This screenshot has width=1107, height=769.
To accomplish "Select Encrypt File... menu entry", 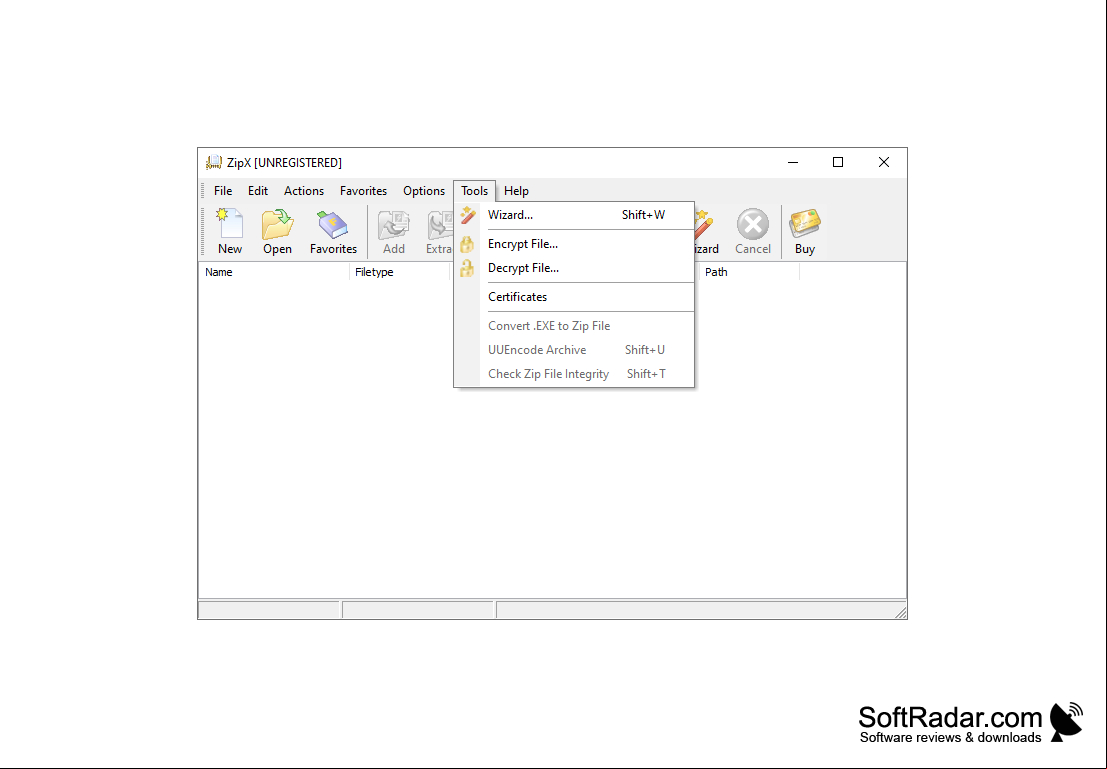I will [574, 244].
